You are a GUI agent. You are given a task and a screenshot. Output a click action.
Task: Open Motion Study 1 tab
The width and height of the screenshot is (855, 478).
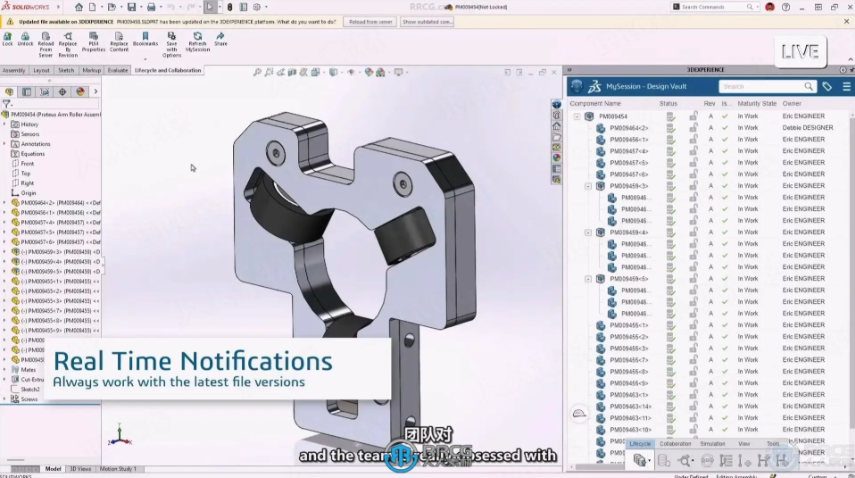pyautogui.click(x=118, y=469)
